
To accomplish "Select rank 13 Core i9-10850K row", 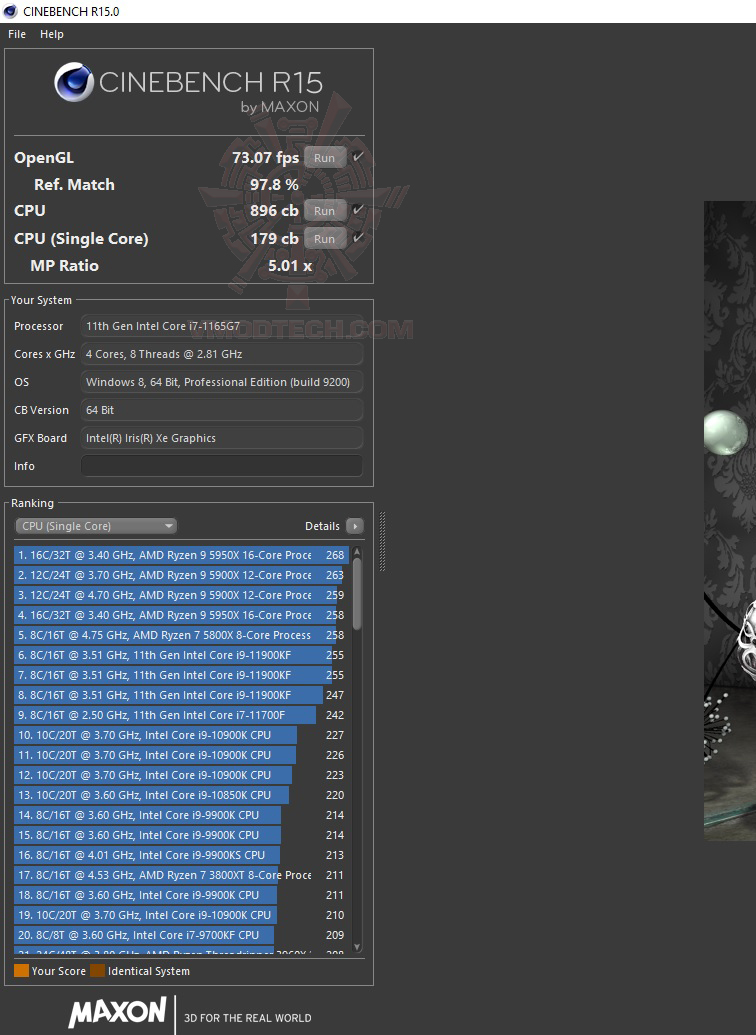I will (182, 795).
